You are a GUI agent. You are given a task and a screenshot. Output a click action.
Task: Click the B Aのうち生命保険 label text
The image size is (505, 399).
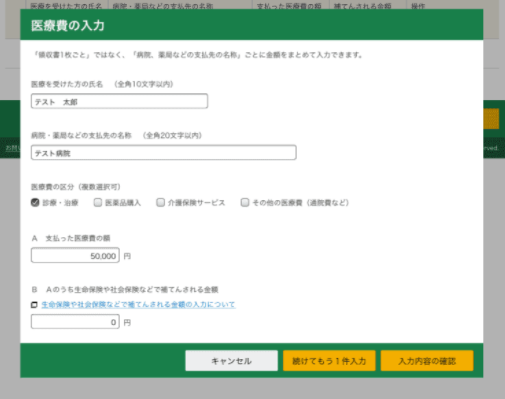tap(125, 289)
